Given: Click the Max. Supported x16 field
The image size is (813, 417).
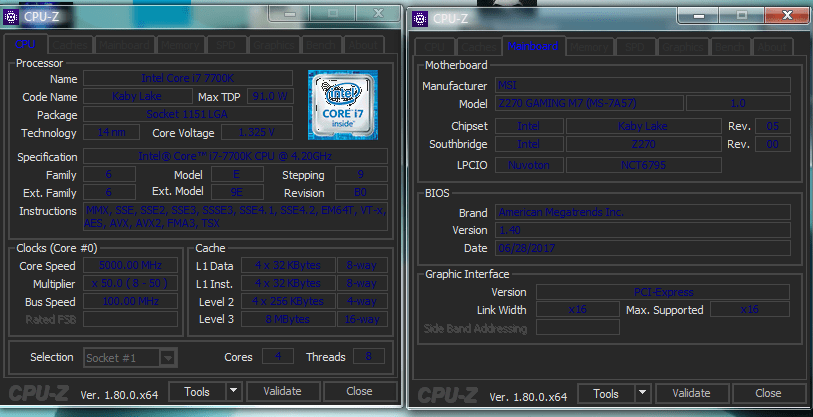Looking at the screenshot, I should [750, 309].
